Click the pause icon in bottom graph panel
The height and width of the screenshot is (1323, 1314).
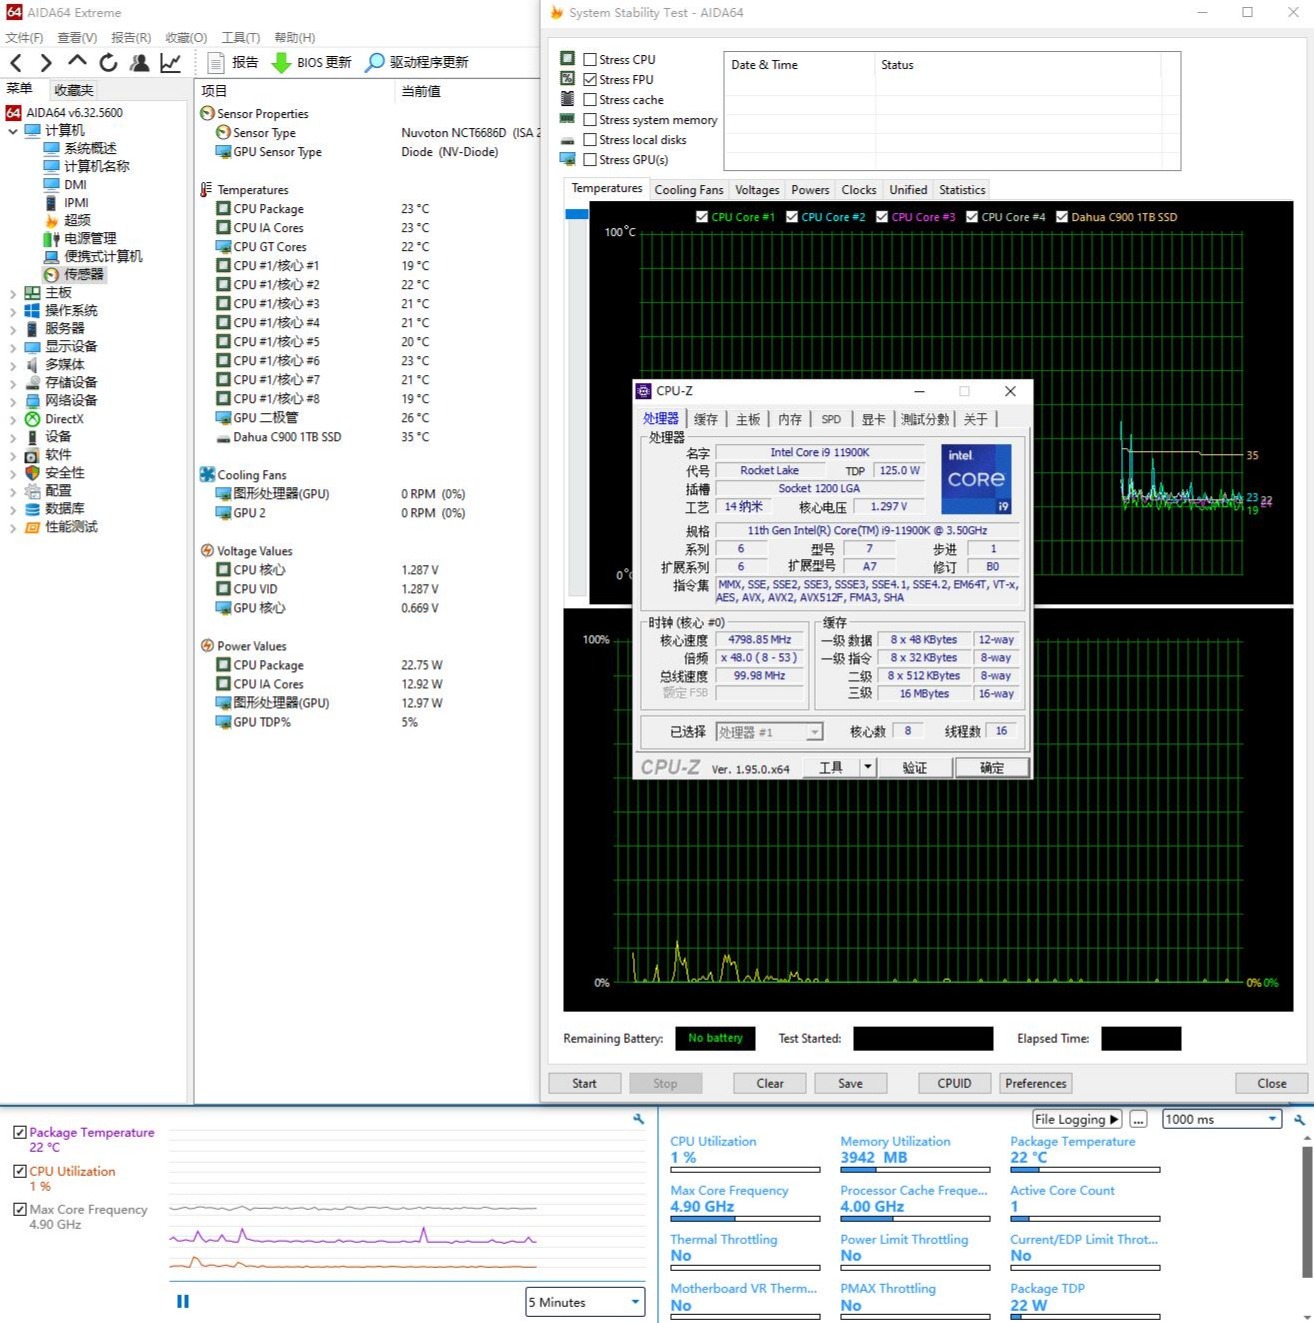point(183,1301)
